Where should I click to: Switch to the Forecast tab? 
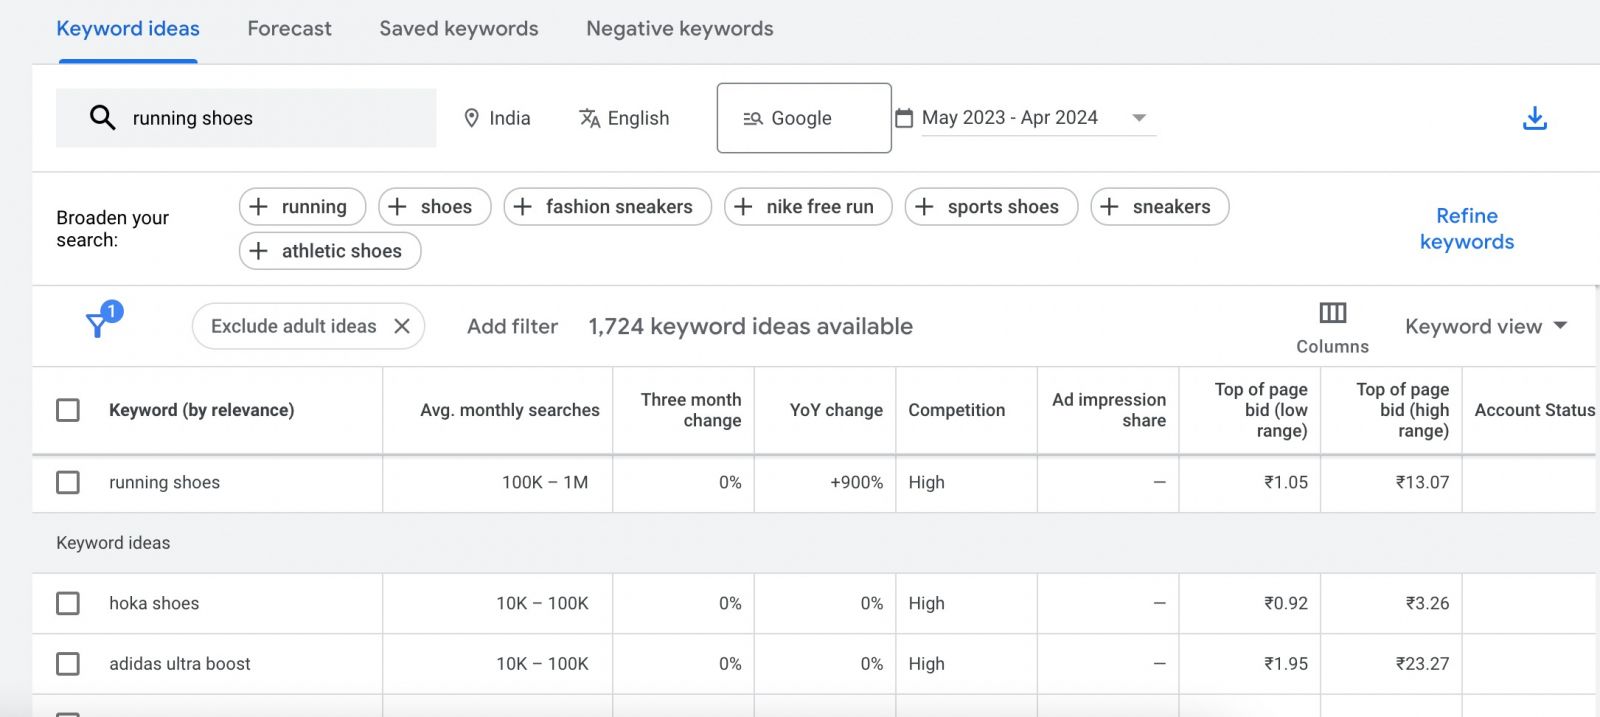(289, 29)
